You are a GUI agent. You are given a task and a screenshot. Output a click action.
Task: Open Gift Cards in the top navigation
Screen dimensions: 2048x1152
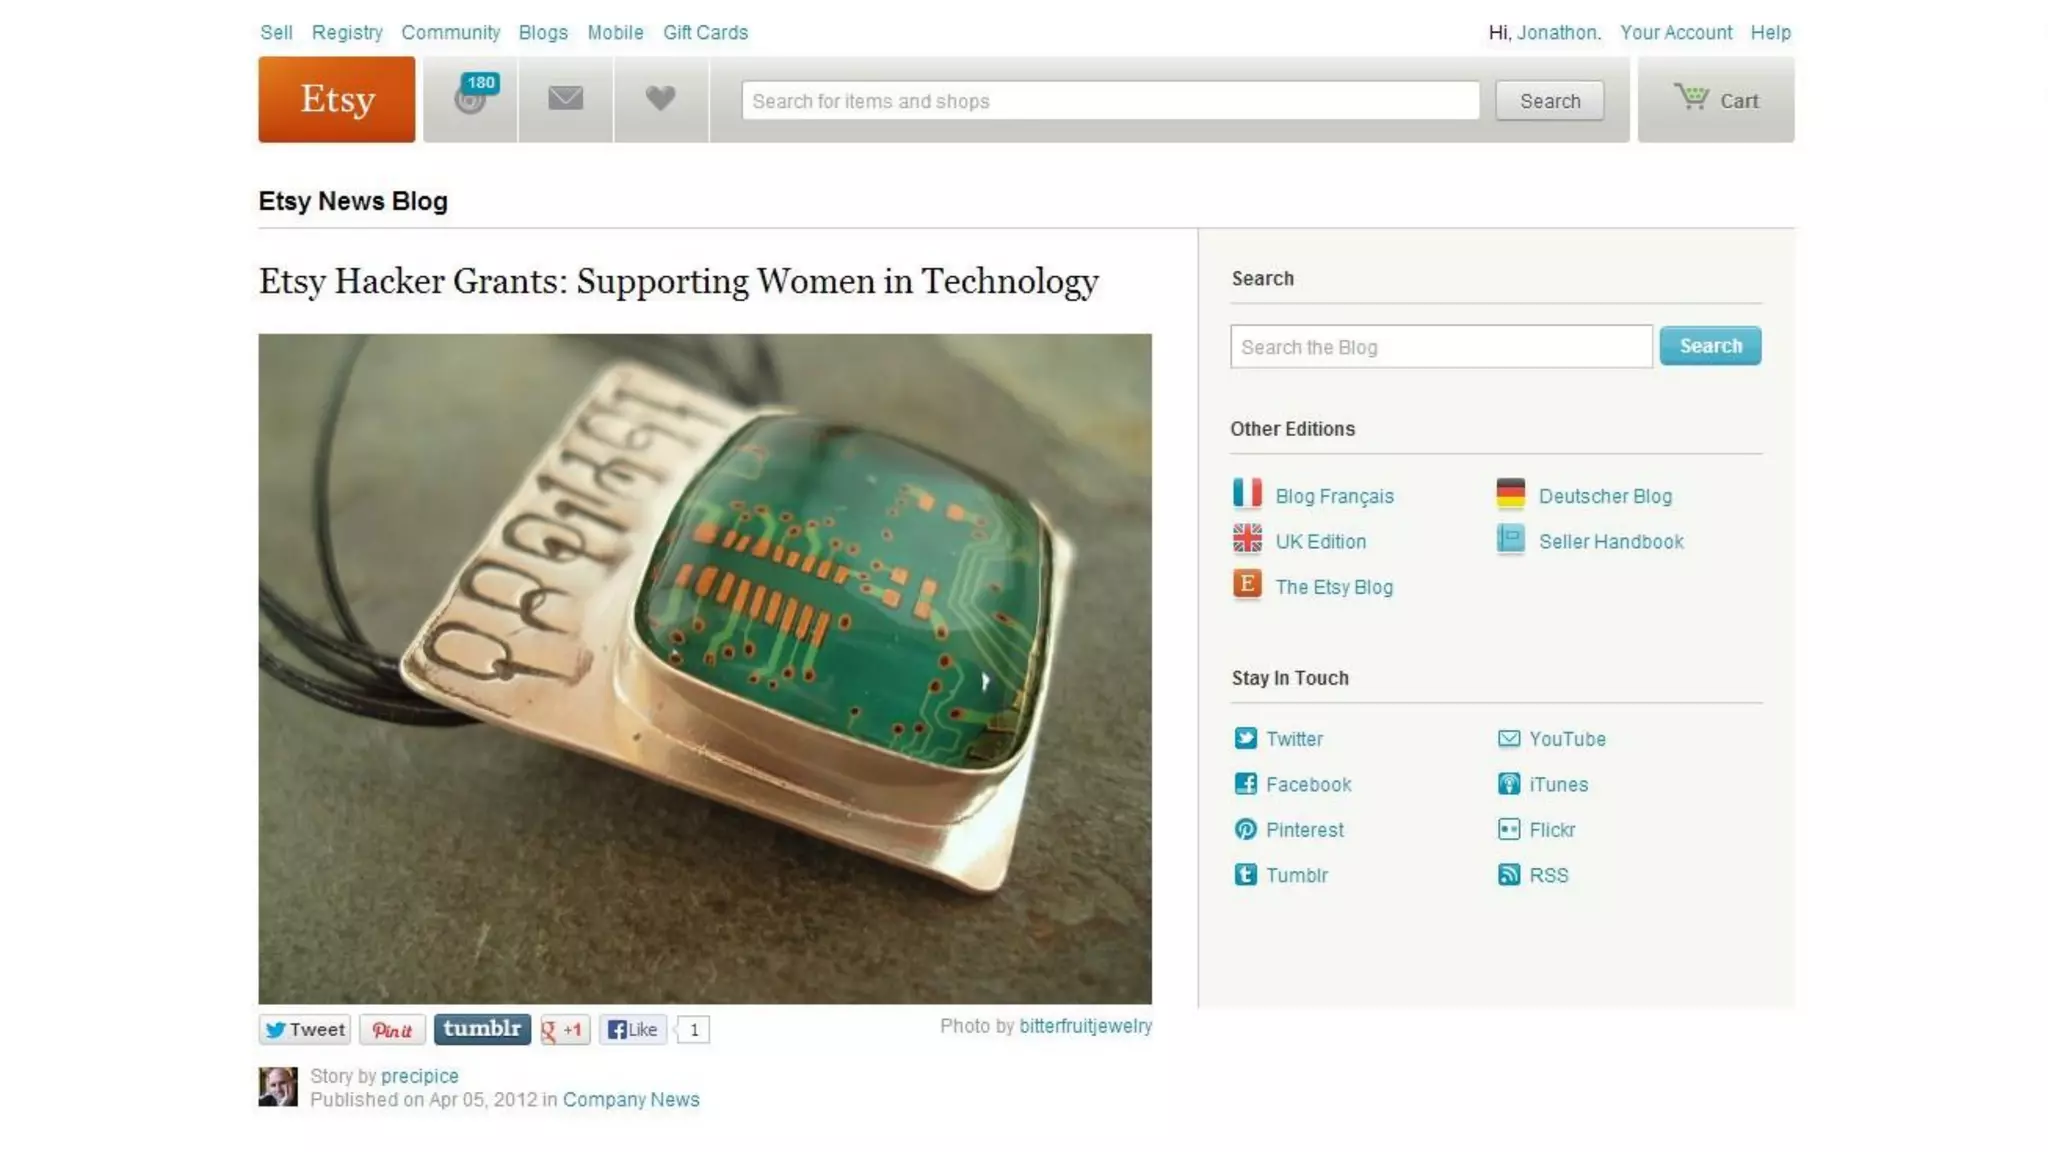point(705,32)
